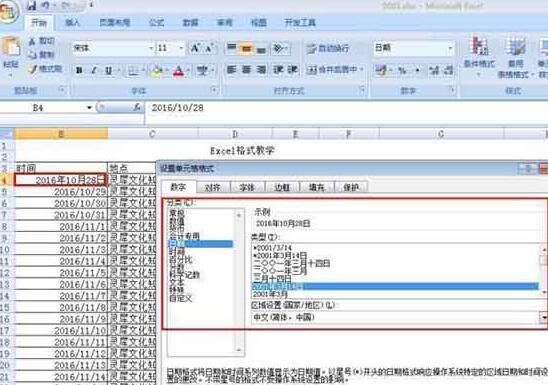Toggle underline formatting

(x=109, y=71)
